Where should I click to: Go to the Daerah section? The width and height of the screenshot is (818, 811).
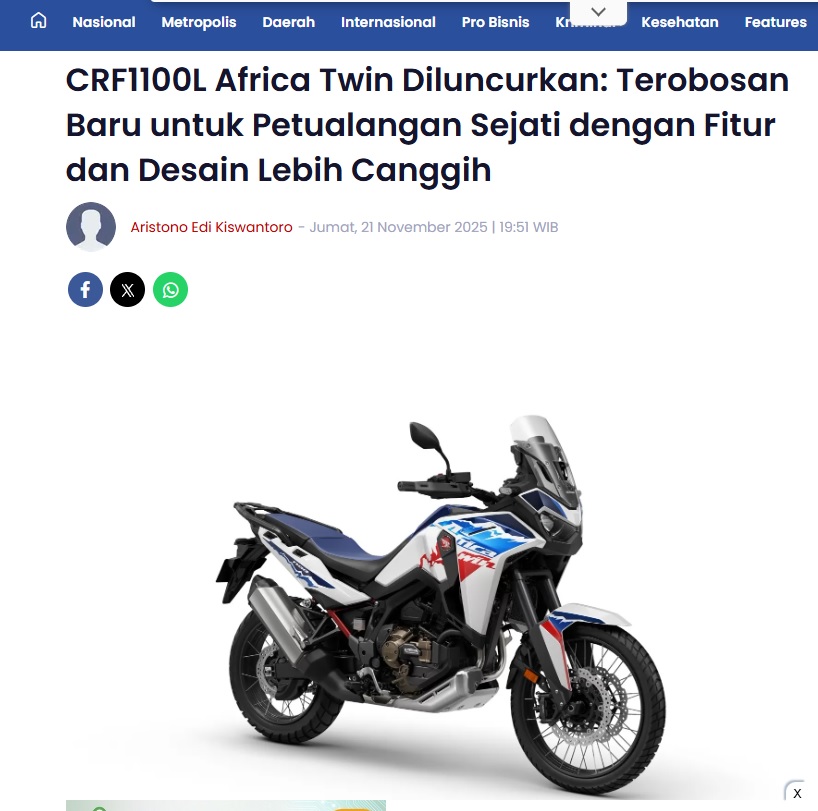tap(288, 22)
